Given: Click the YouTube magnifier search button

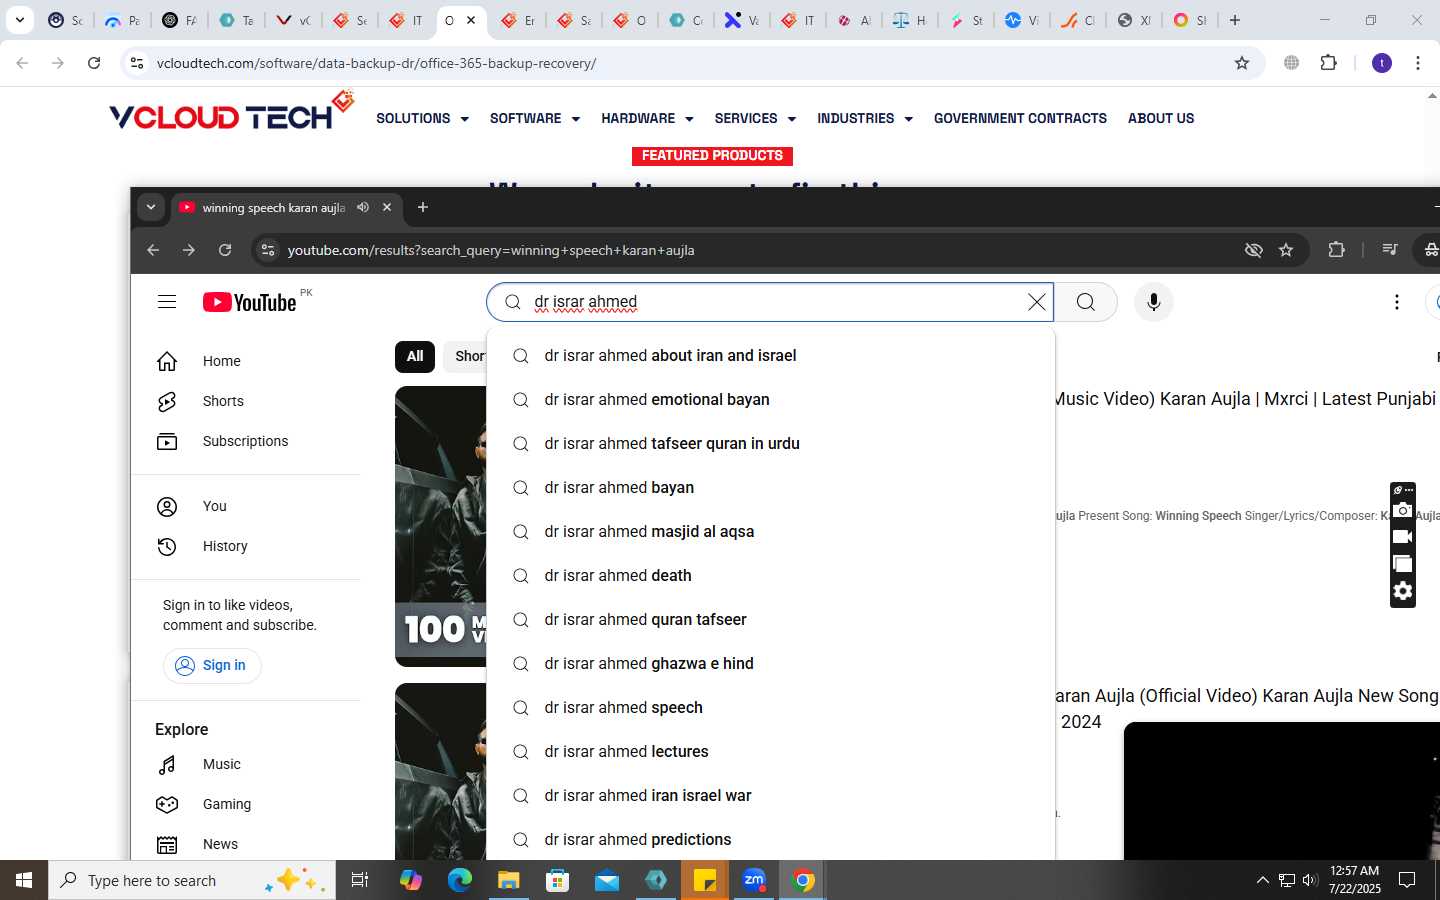Looking at the screenshot, I should 1086,302.
